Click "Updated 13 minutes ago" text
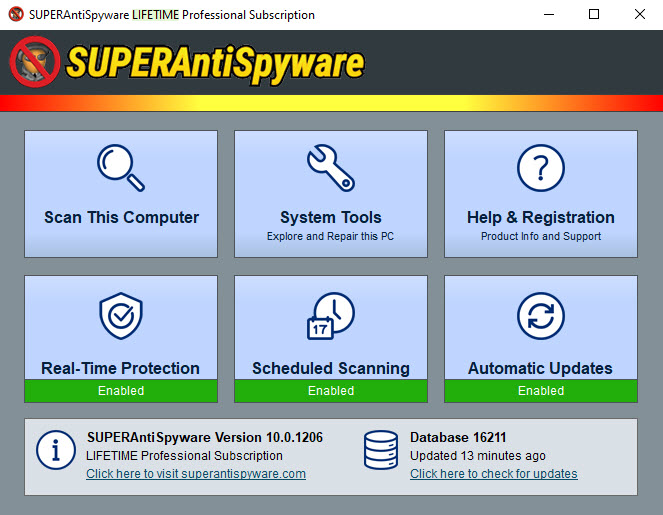663x515 pixels. click(478, 456)
